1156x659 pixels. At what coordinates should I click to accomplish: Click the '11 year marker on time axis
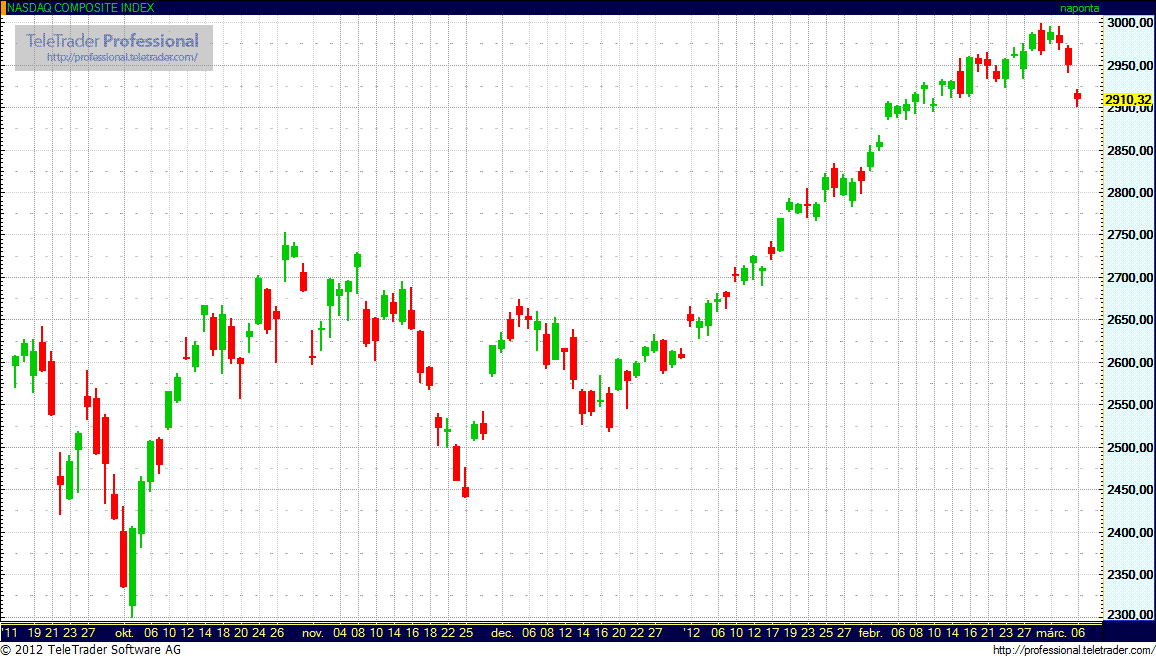click(x=10, y=633)
